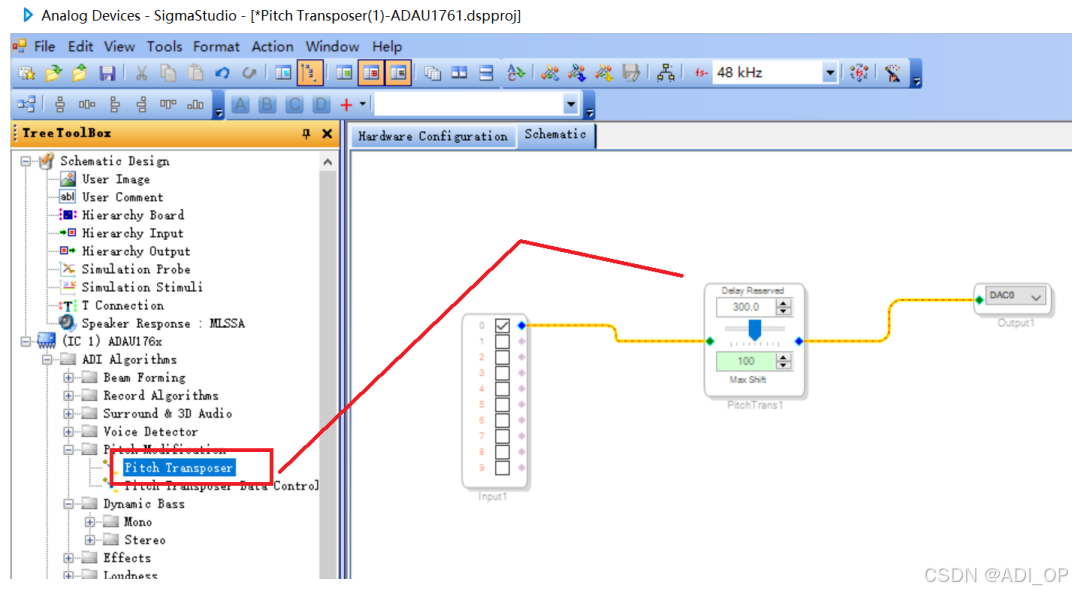Click the Open Project folder icon
The image size is (1072, 592).
53,73
